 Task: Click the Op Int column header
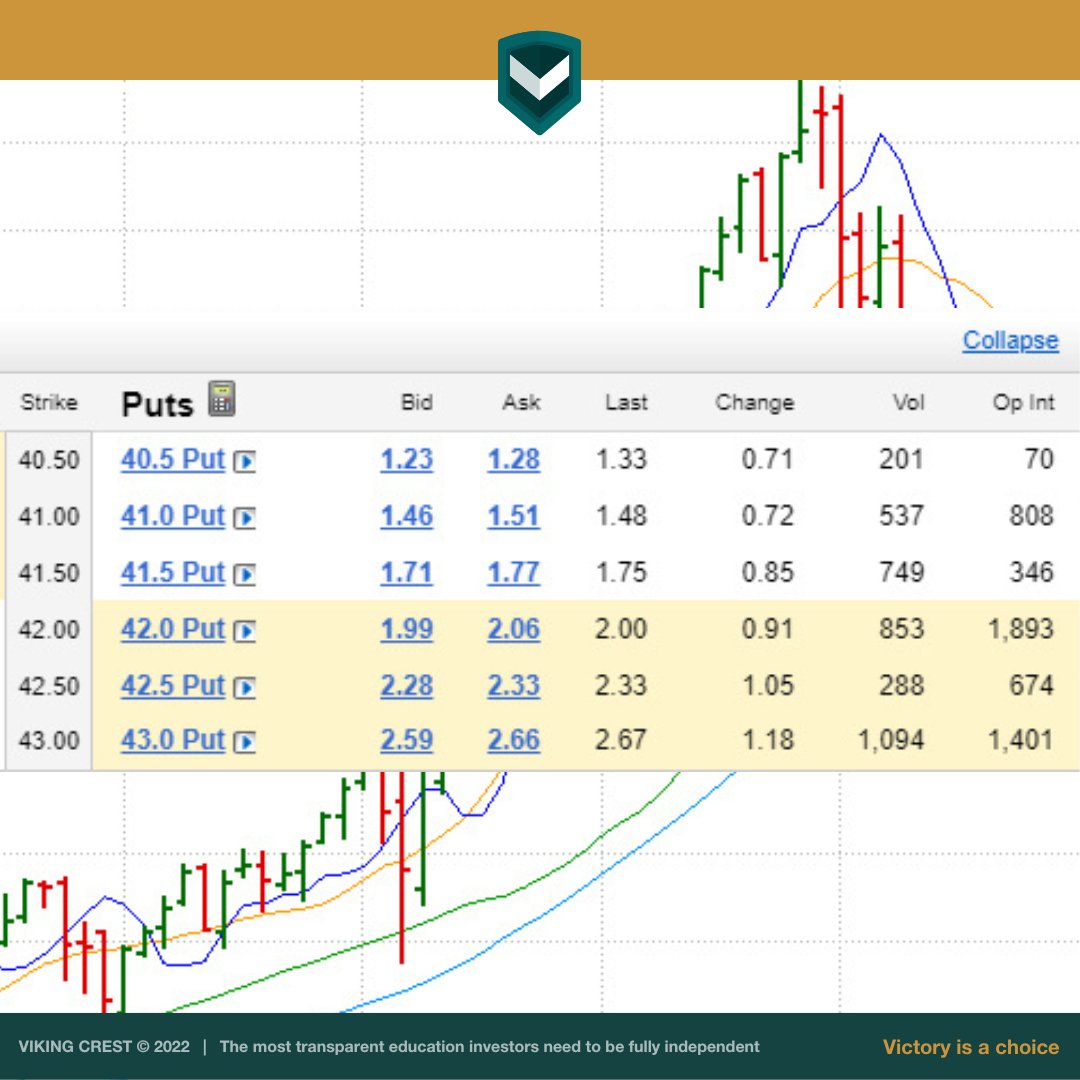coord(1023,402)
